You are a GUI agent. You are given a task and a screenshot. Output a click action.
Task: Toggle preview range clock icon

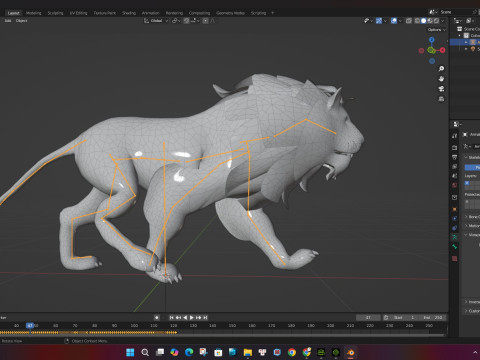tap(386, 317)
